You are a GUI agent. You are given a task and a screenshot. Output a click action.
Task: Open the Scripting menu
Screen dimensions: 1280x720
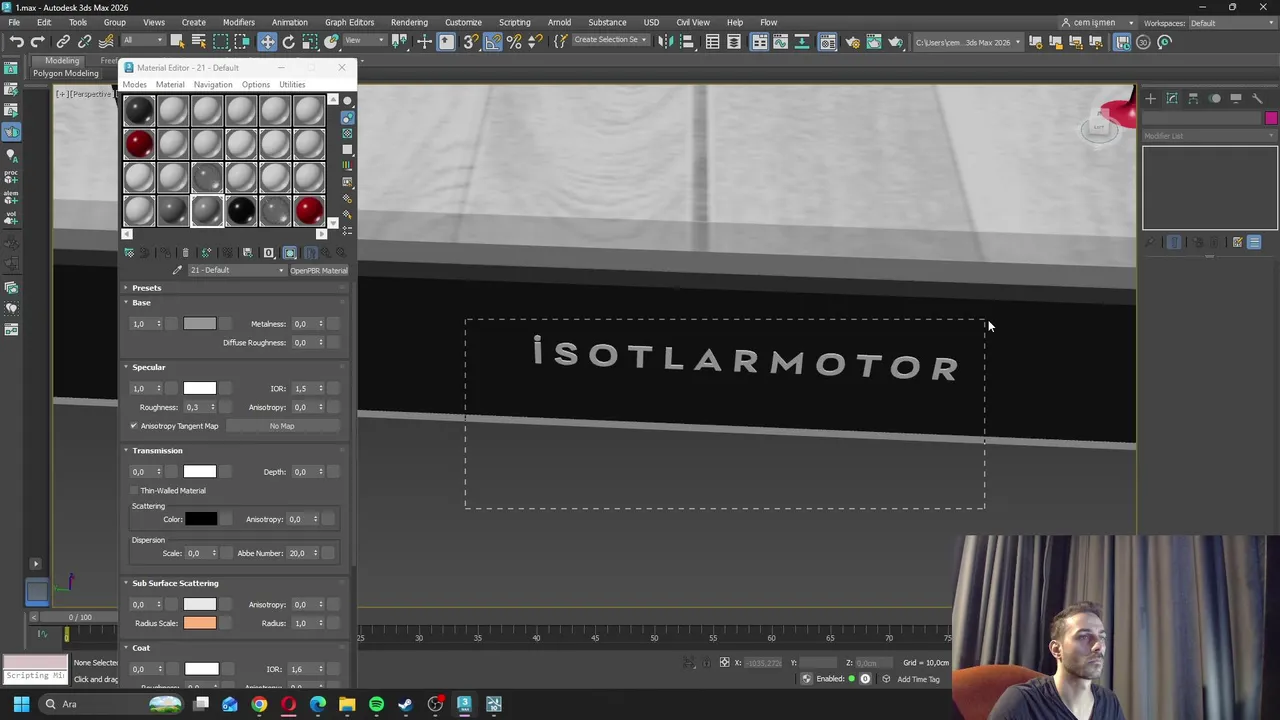514,22
